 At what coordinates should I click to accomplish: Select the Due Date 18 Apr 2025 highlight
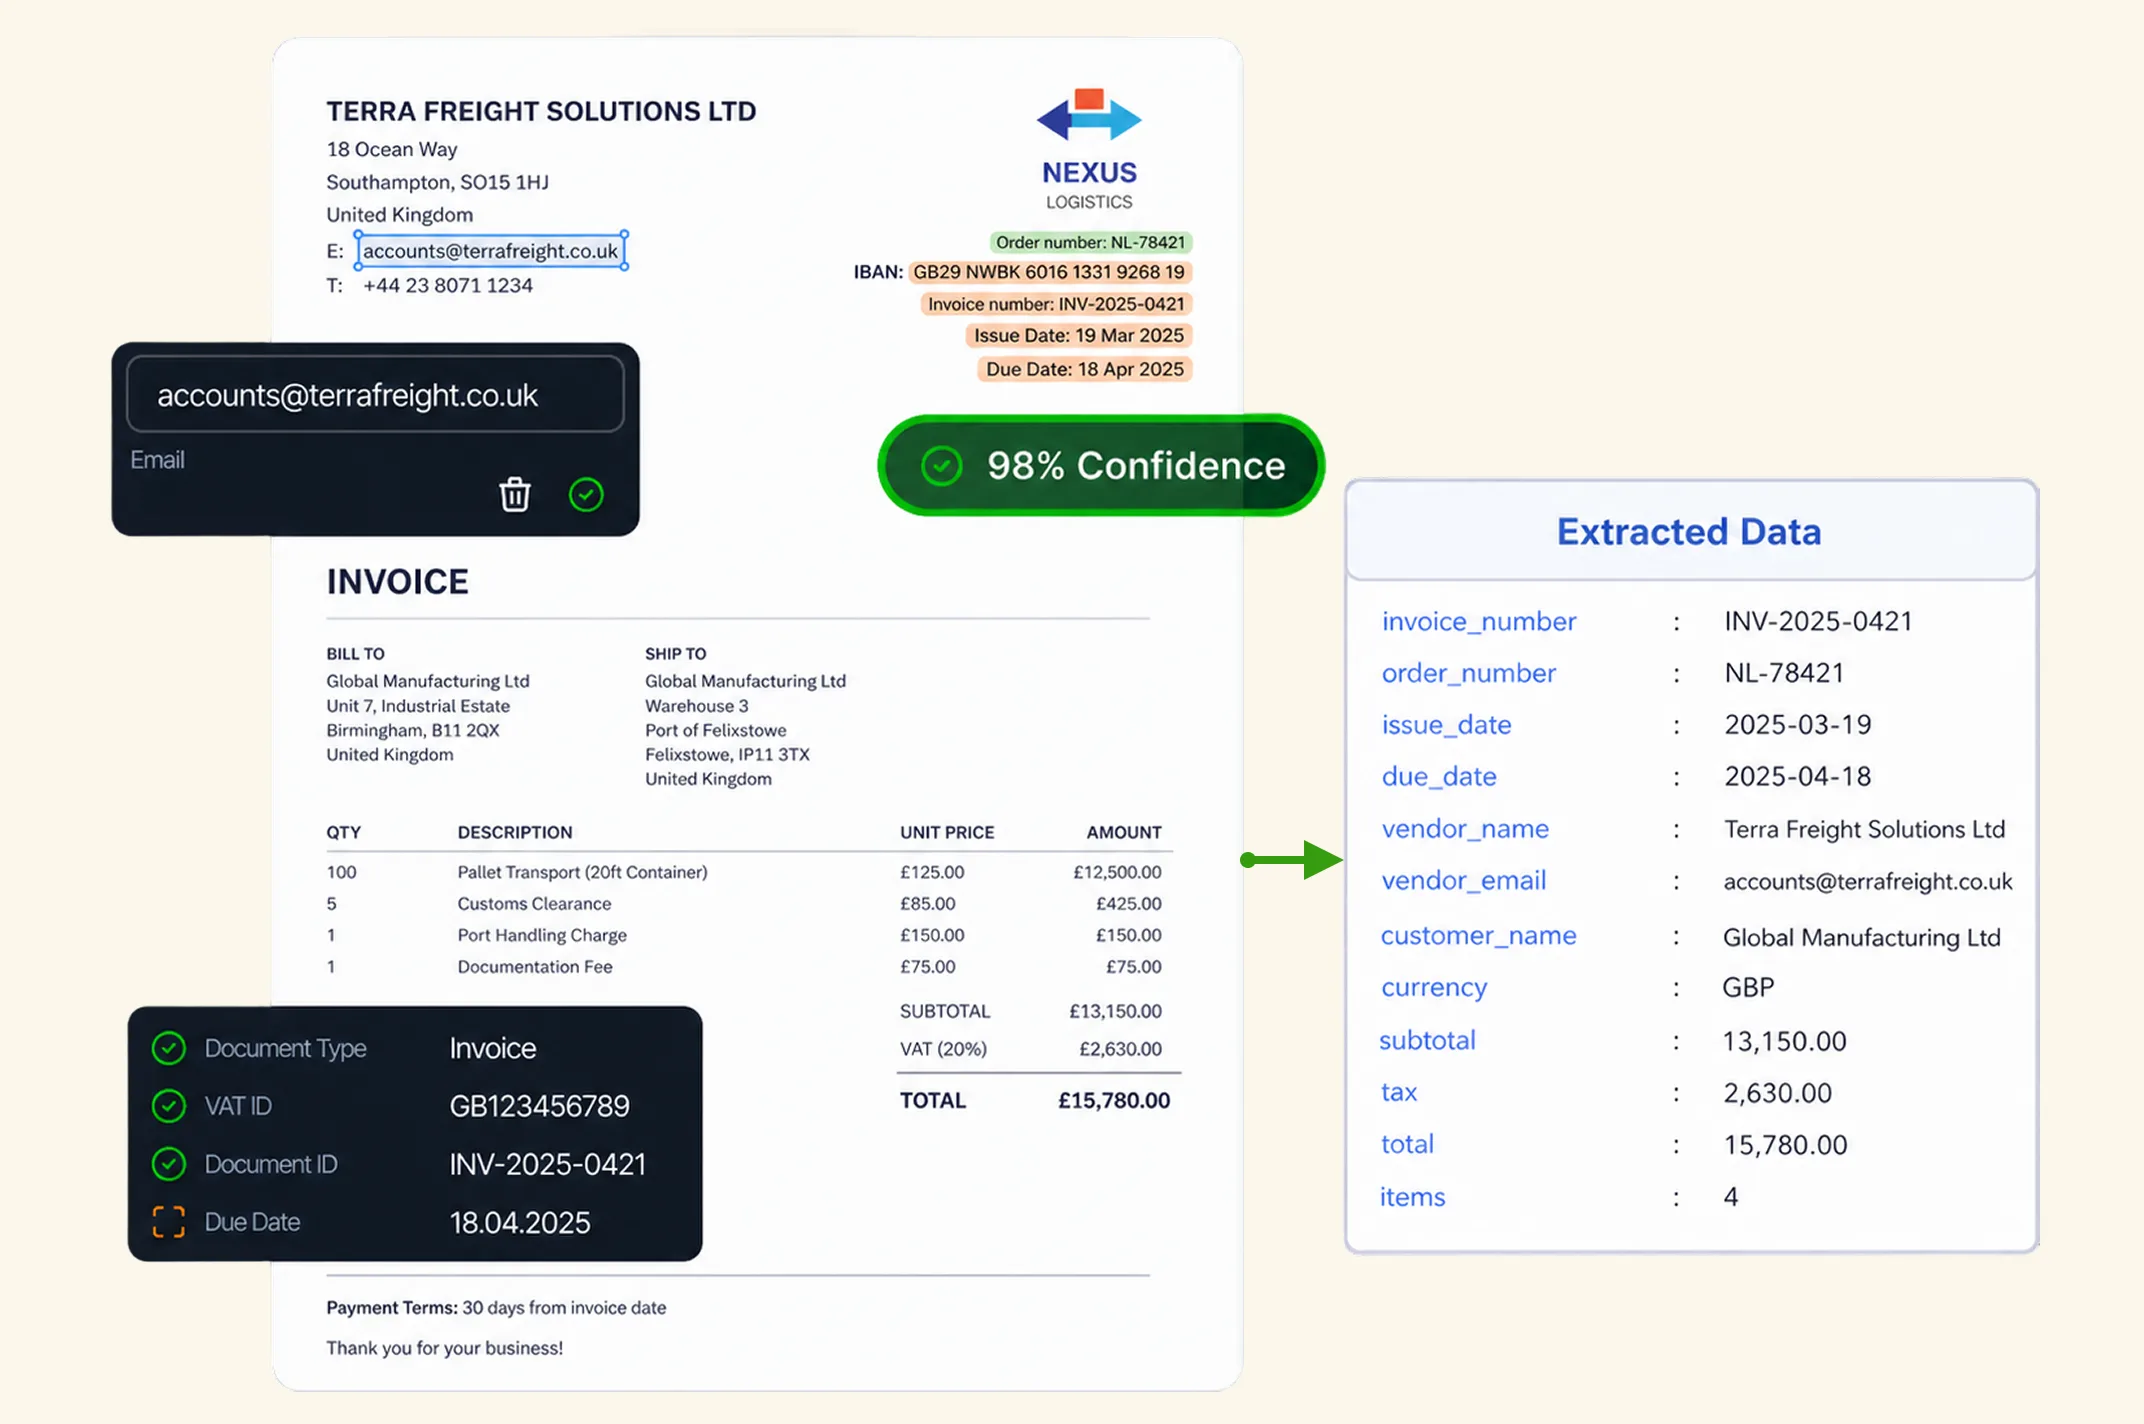(x=1085, y=369)
